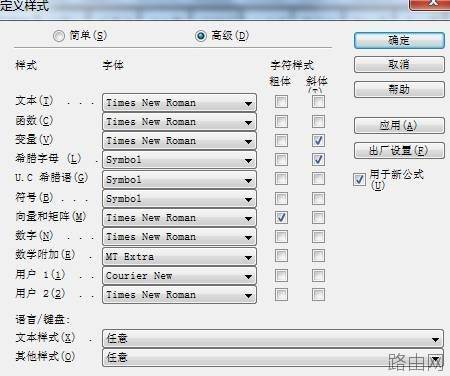Open font dropdown for U.C 希腊语(G) style

pos(179,180)
